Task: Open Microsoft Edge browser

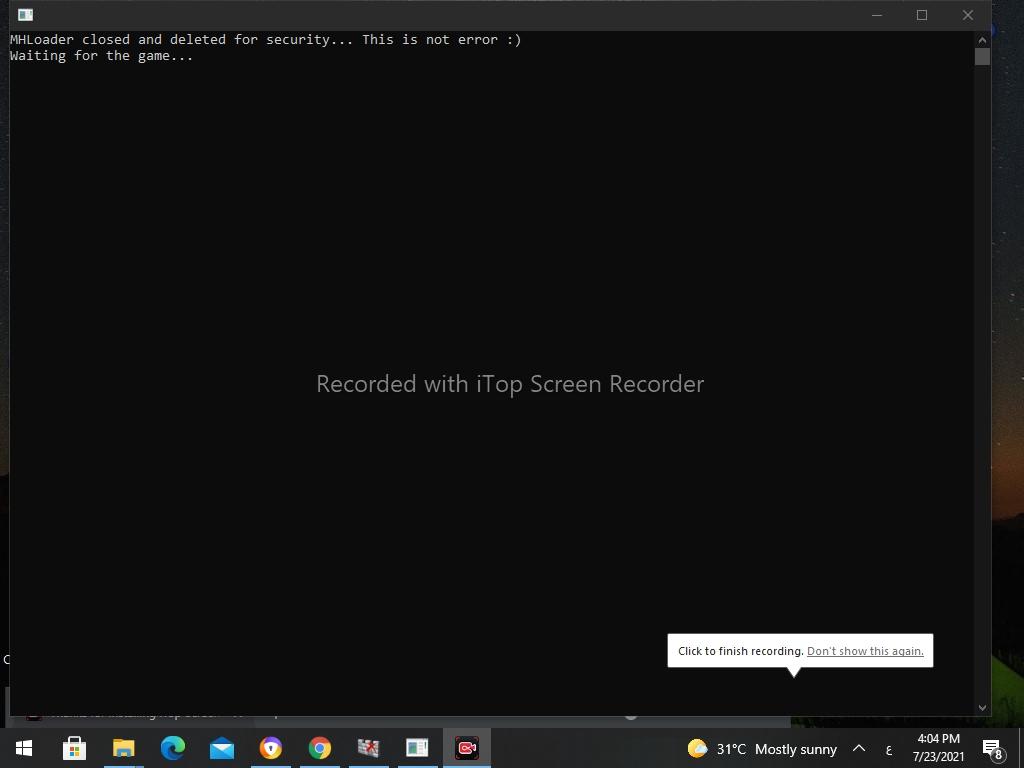Action: 172,748
